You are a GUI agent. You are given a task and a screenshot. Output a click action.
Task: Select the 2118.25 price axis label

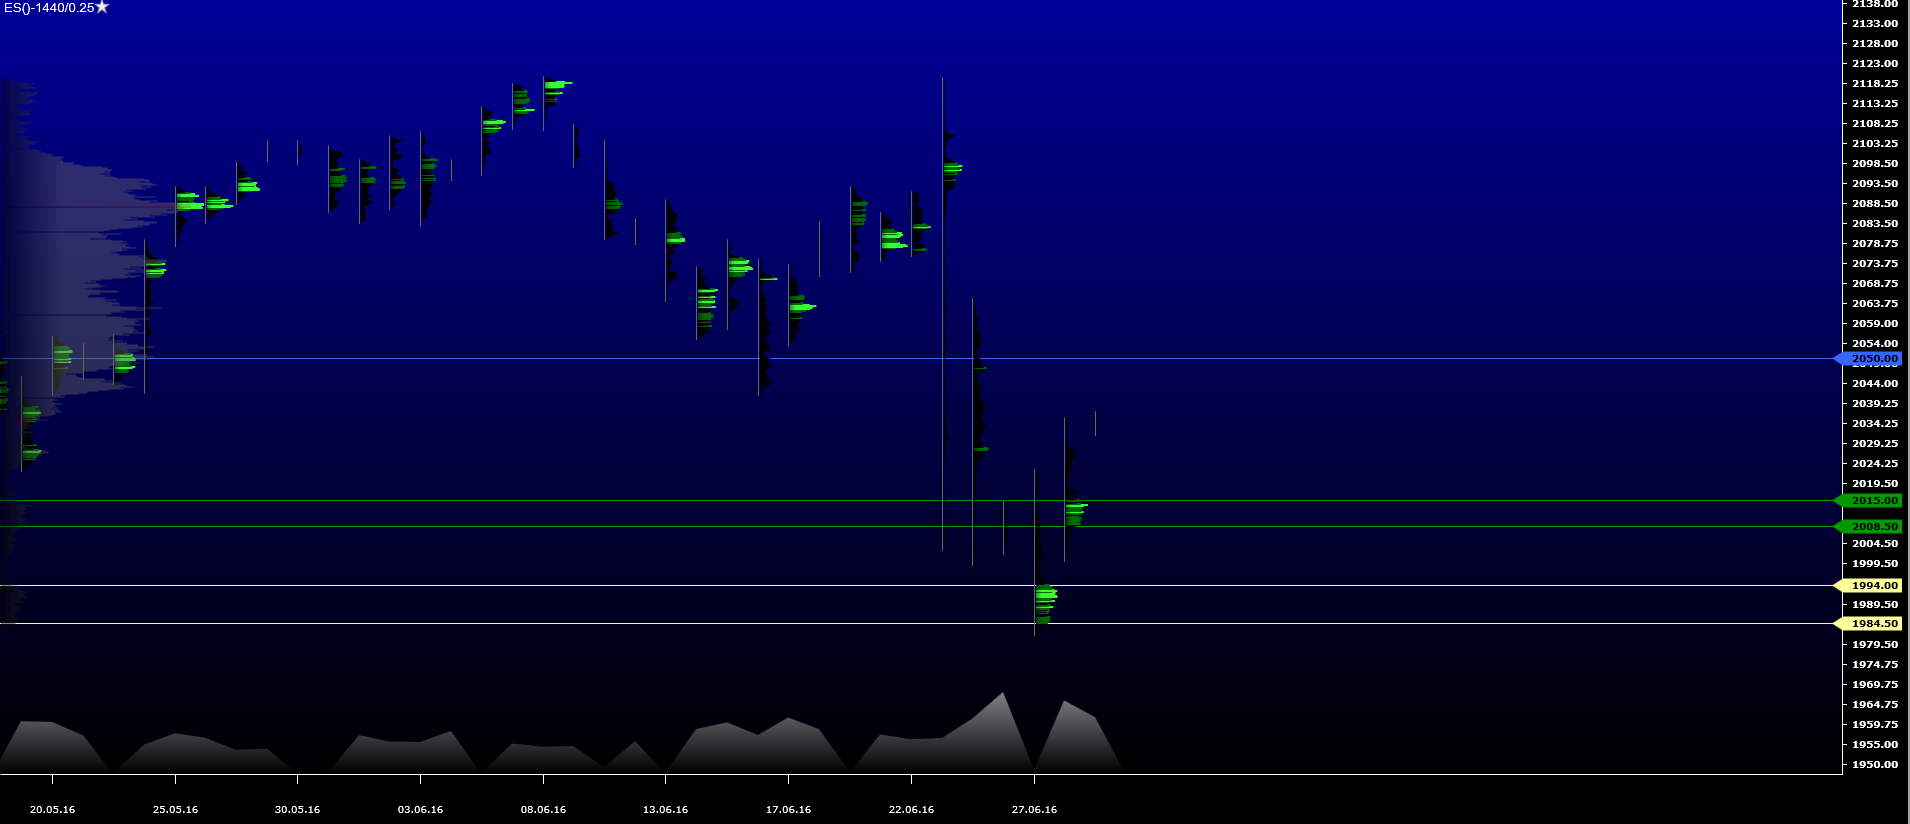click(1874, 84)
